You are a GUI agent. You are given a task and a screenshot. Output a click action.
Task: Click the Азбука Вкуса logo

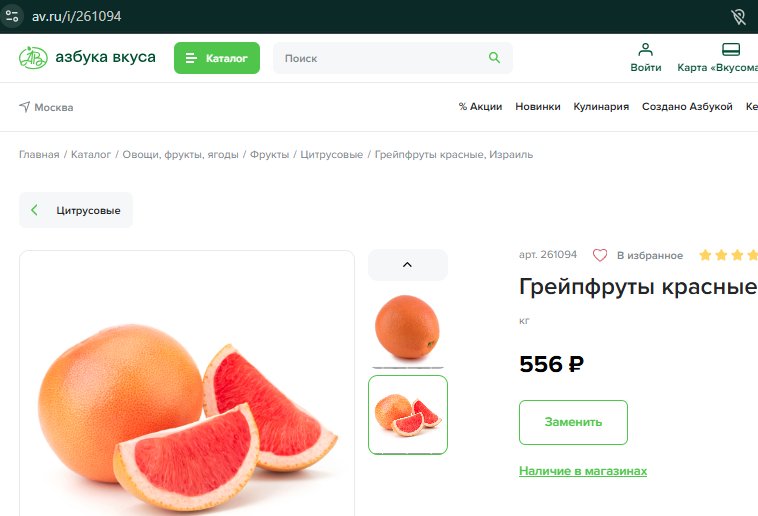click(87, 58)
